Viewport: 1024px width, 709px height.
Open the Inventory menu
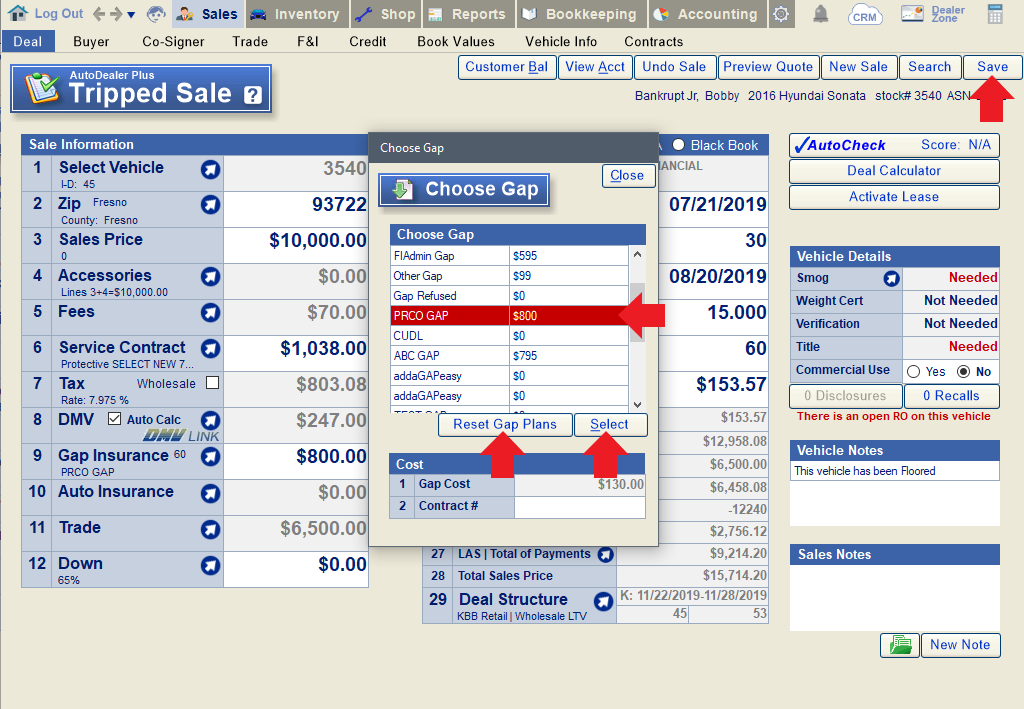(x=295, y=14)
